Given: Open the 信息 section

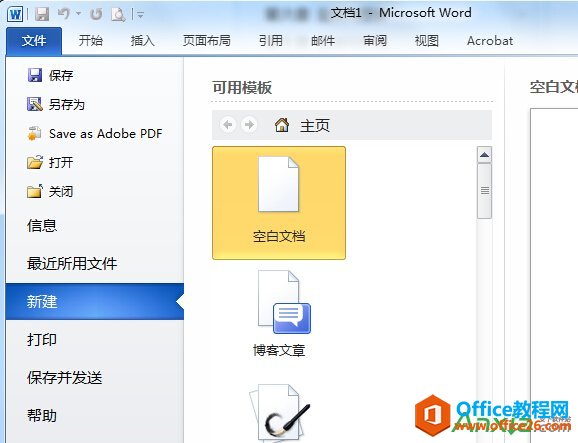Looking at the screenshot, I should coord(42,226).
